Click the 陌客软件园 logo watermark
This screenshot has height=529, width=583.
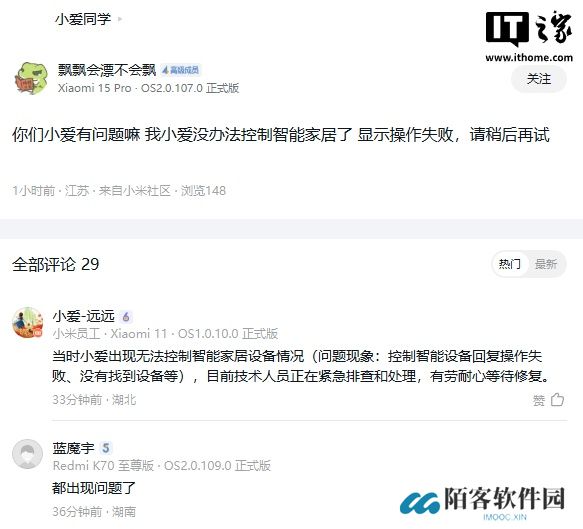tap(482, 502)
